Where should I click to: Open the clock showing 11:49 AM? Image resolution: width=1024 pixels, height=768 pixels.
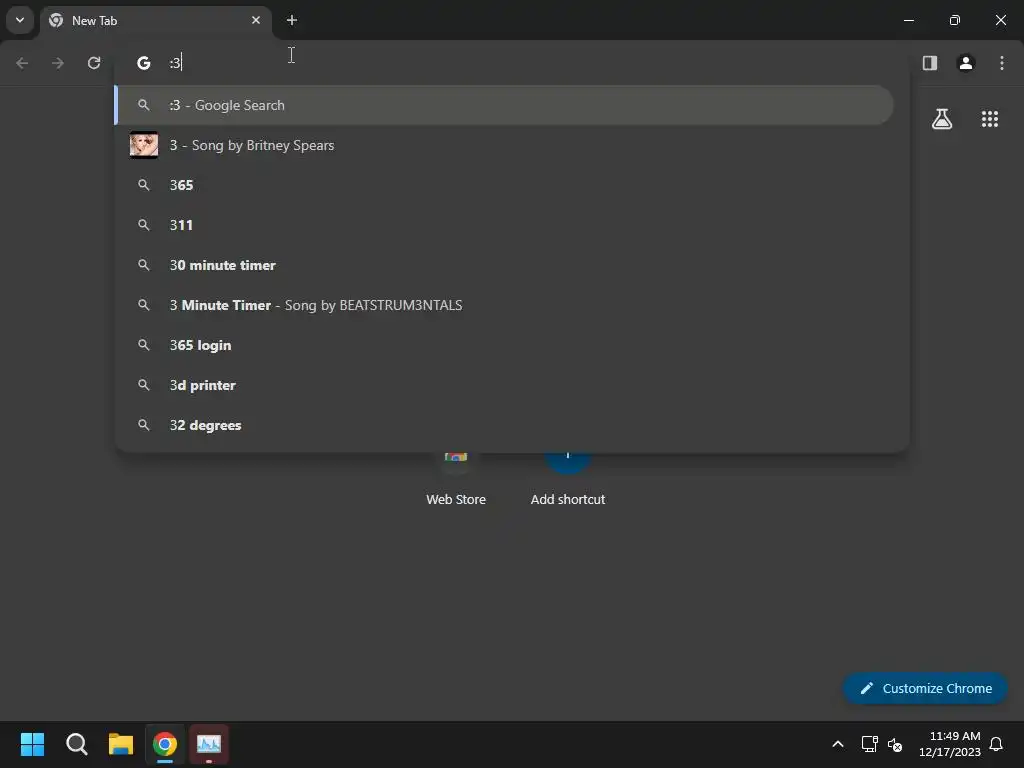pyautogui.click(x=950, y=744)
